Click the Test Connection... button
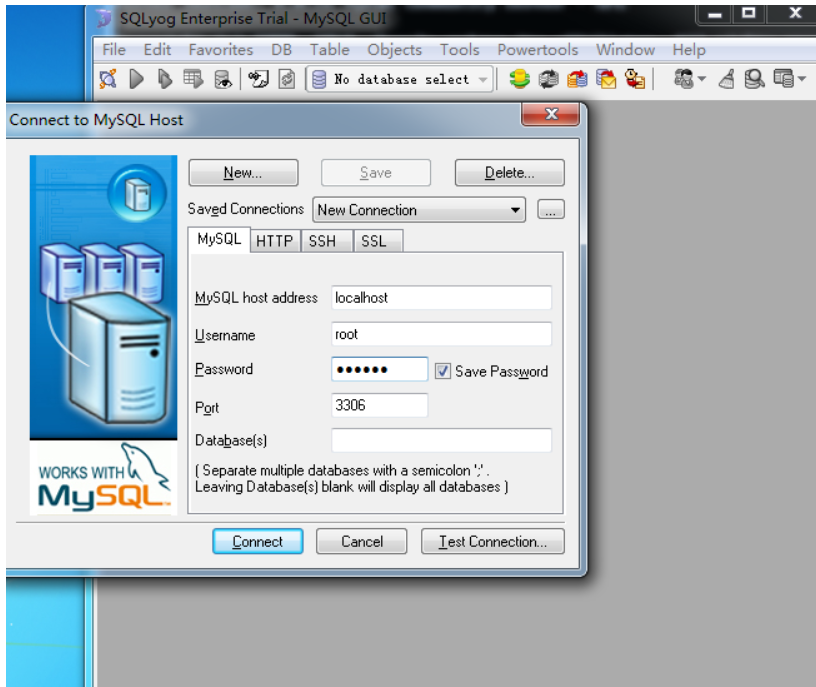 pyautogui.click(x=493, y=542)
